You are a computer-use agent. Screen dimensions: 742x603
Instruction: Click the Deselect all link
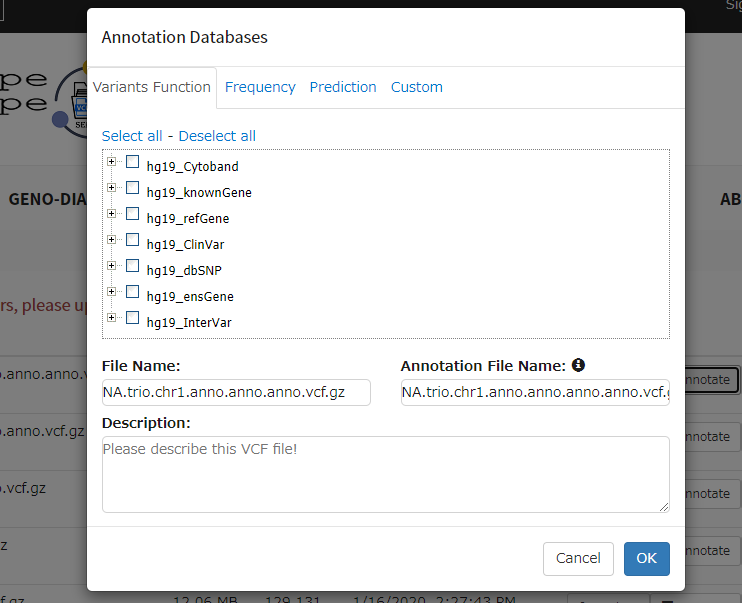coord(217,136)
